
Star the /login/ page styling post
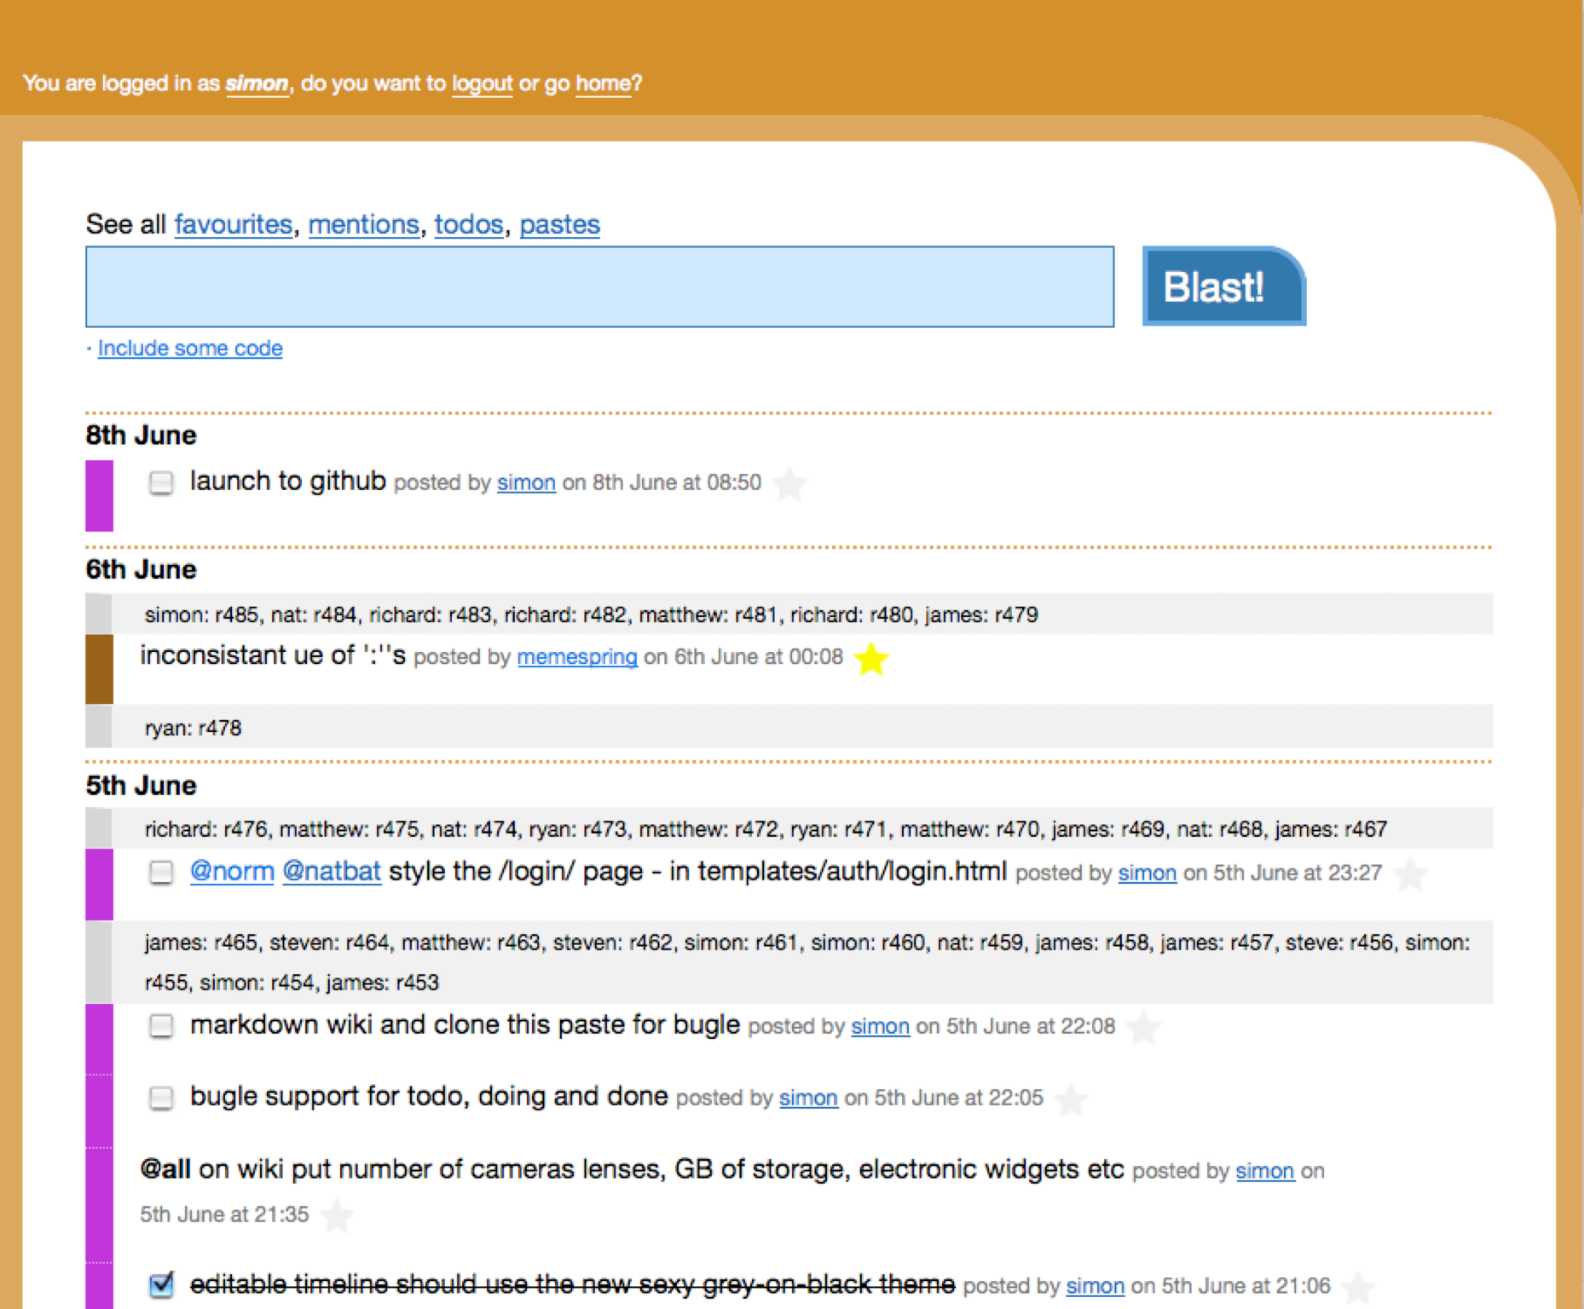pos(1411,874)
